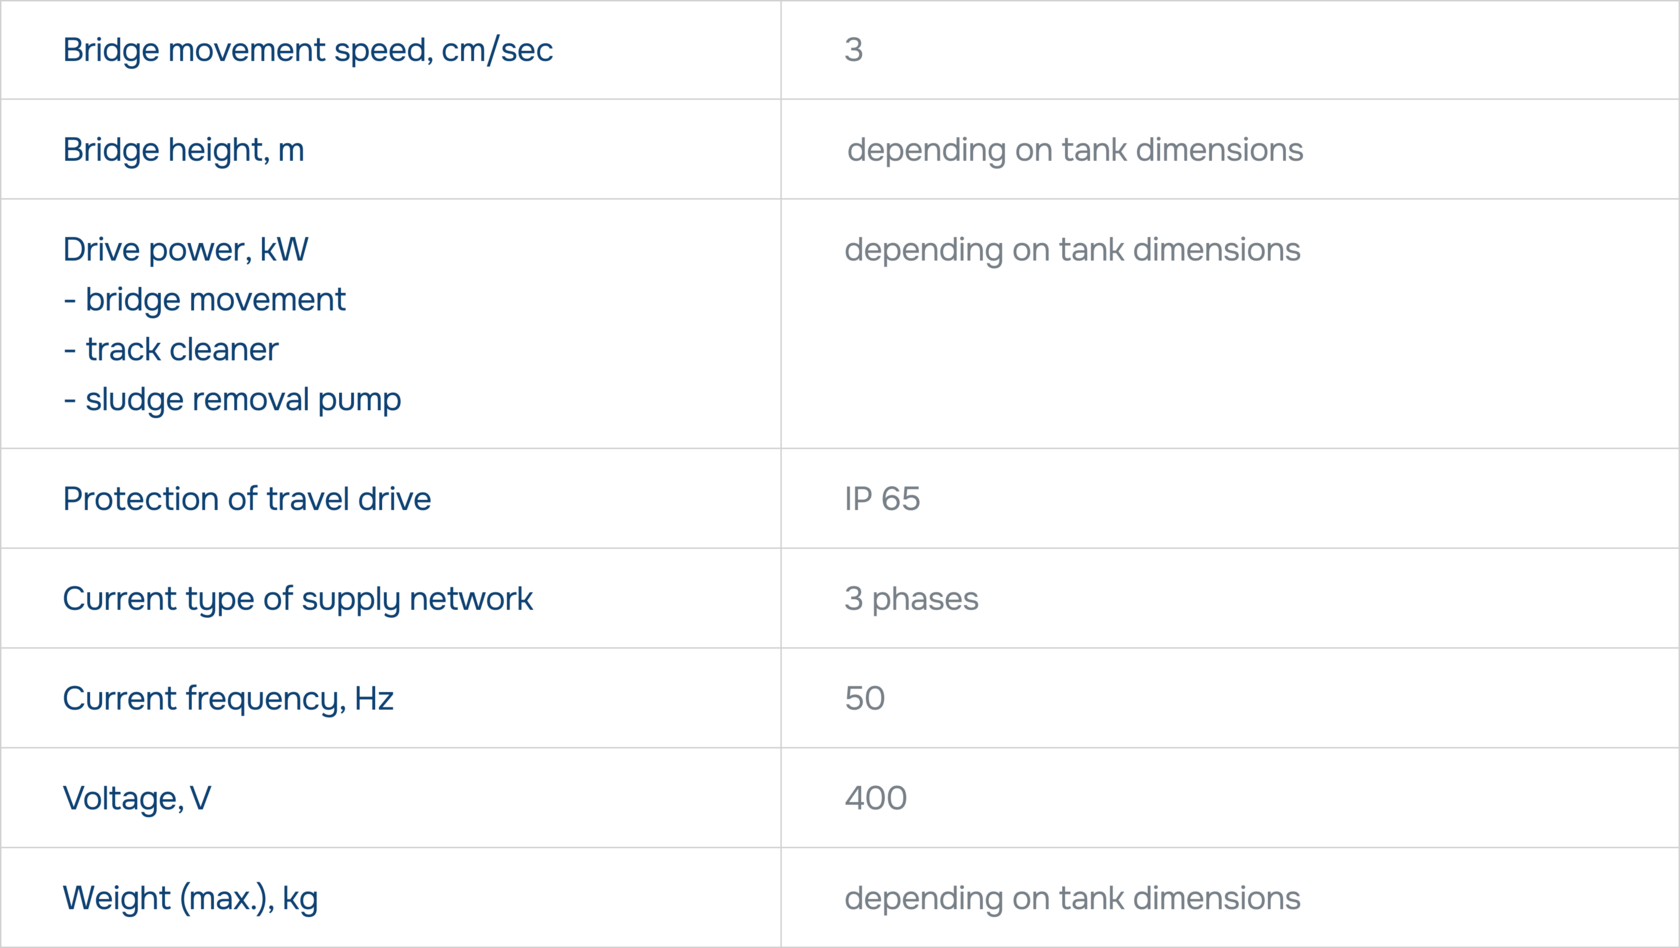Click the 'Bridge height, m' label

coord(183,150)
